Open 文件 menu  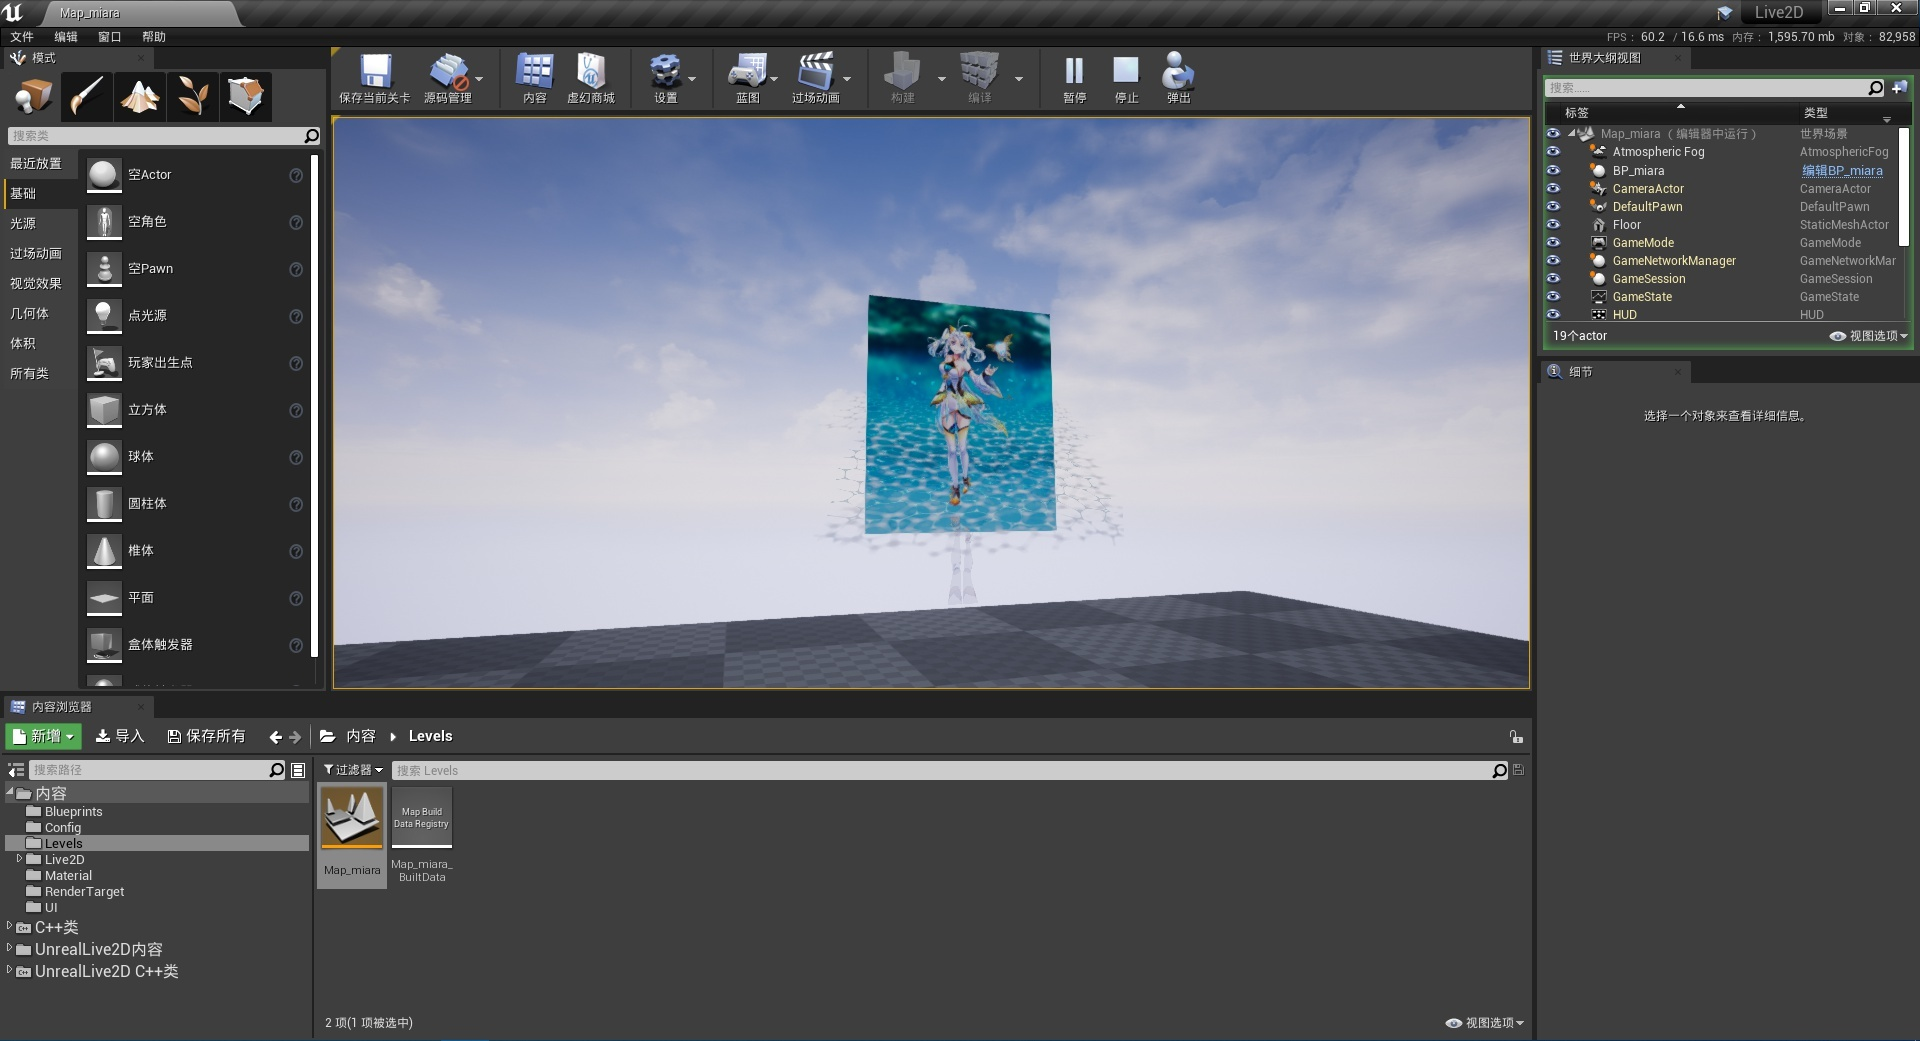22,37
